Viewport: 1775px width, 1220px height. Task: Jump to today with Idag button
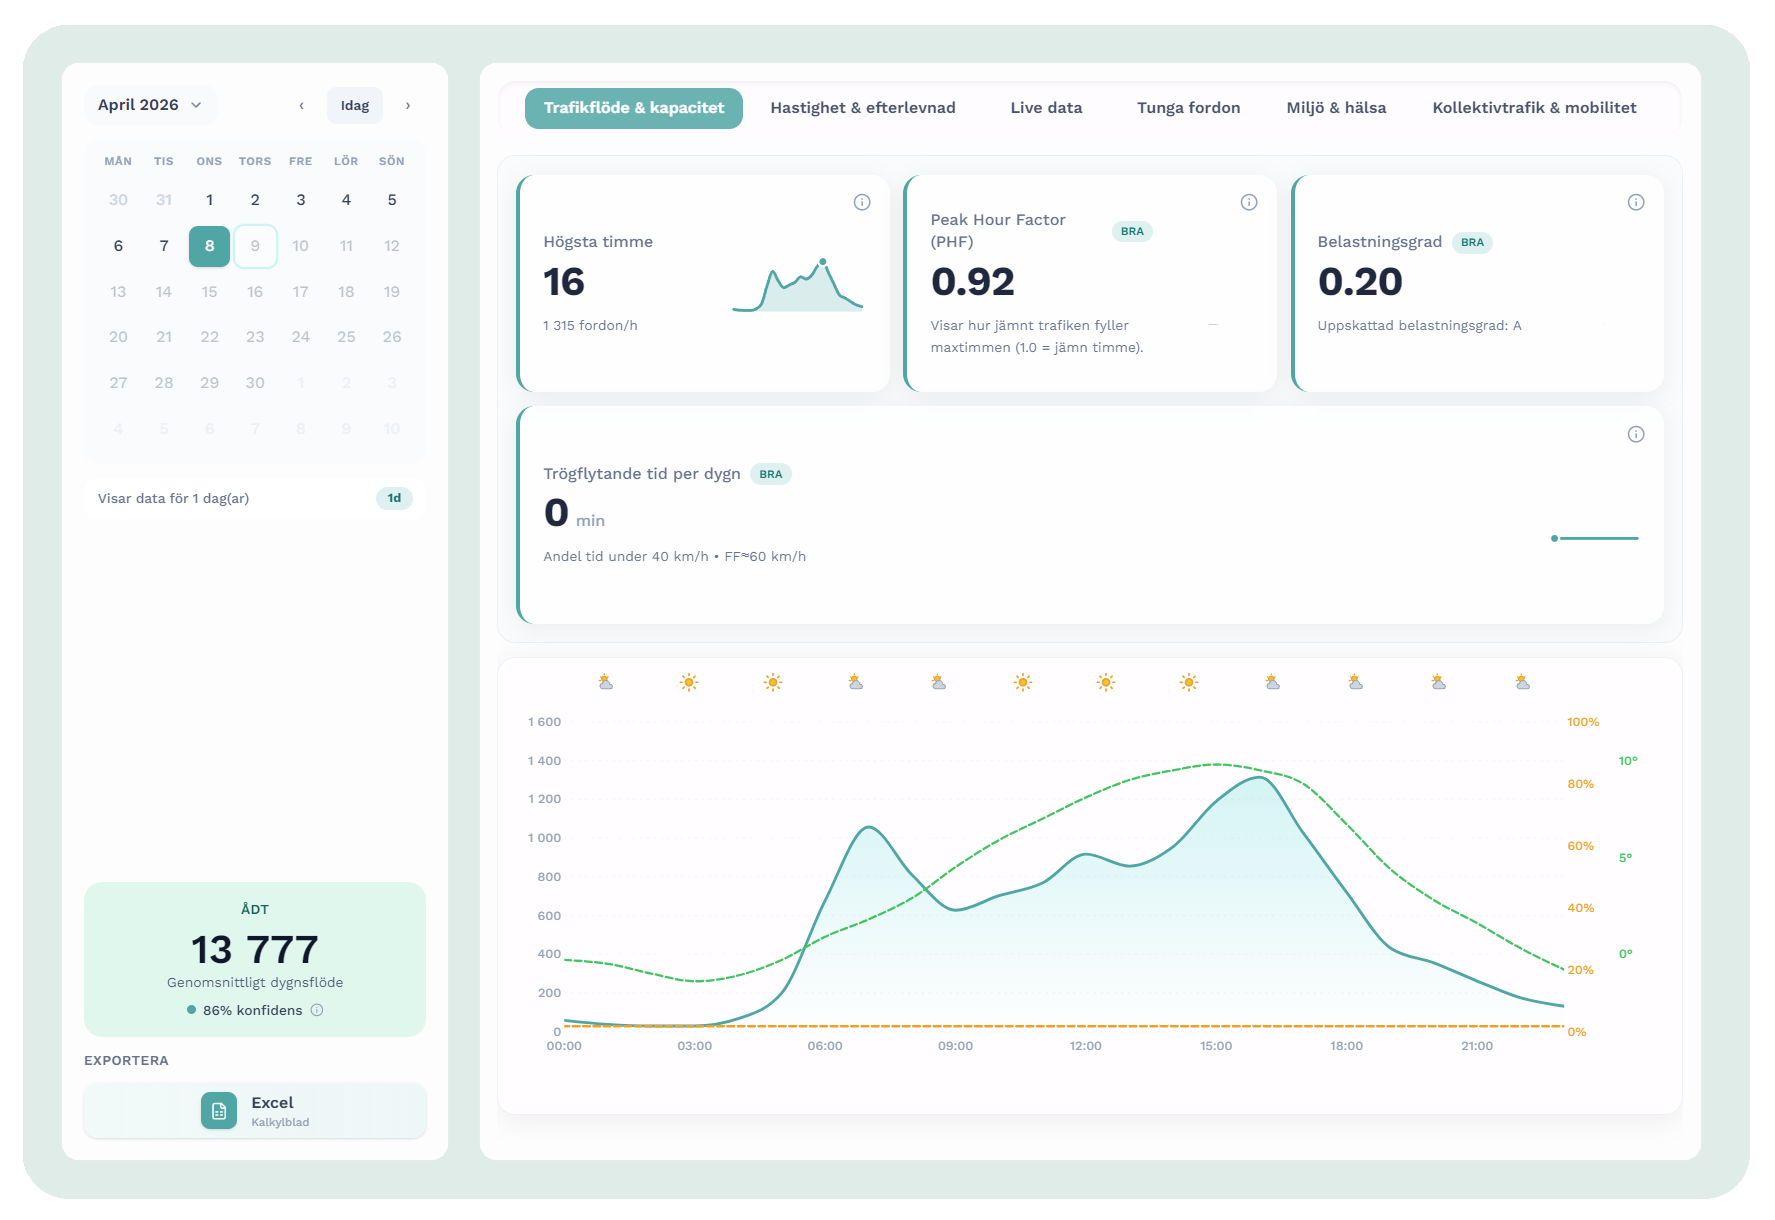[x=355, y=106]
